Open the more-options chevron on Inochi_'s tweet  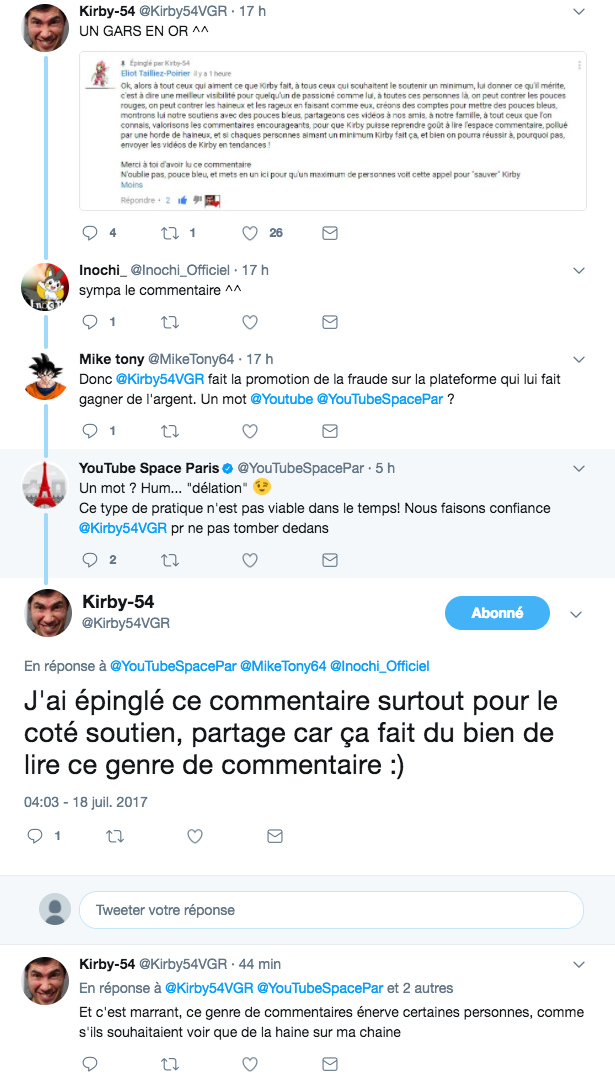[x=579, y=271]
